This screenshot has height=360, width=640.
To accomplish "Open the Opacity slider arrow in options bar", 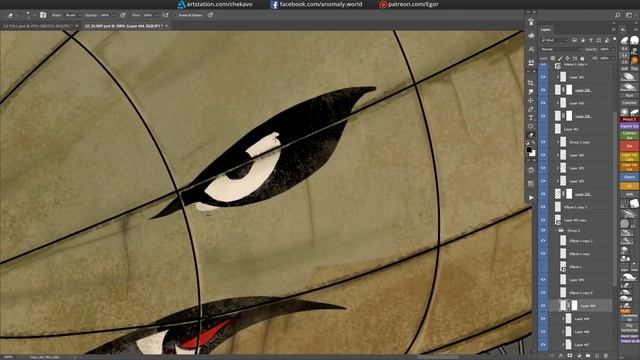I will click(x=114, y=15).
